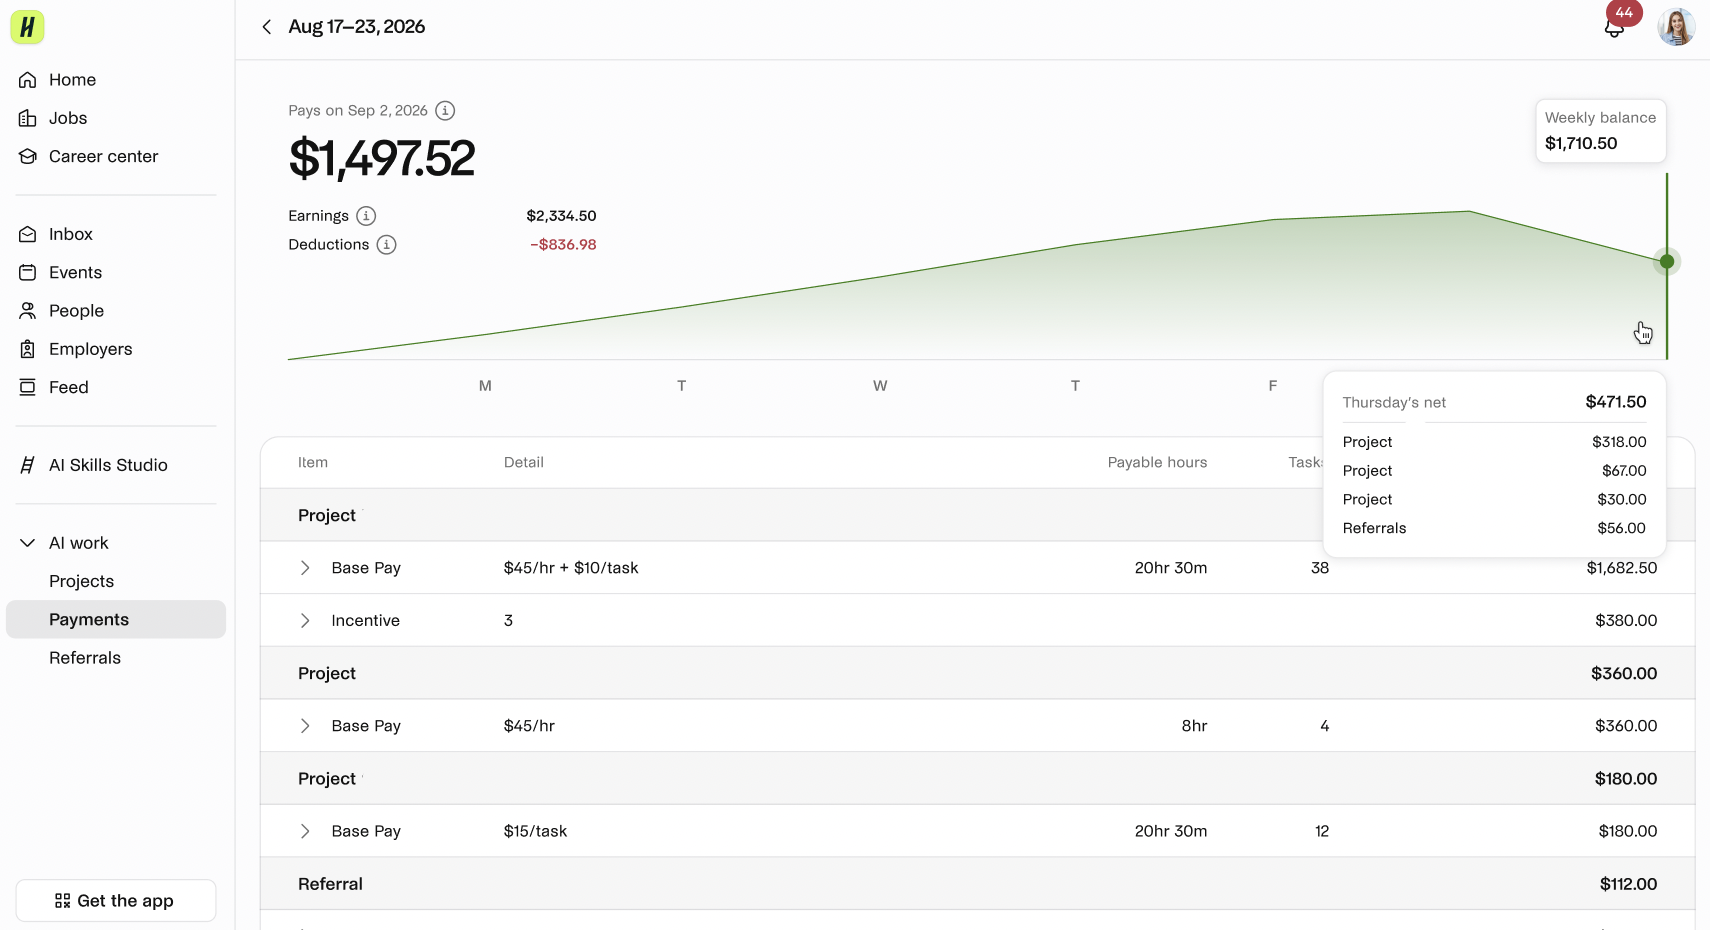Click the $360.00 Project group header
Screen dimensions: 1710x930
point(978,673)
